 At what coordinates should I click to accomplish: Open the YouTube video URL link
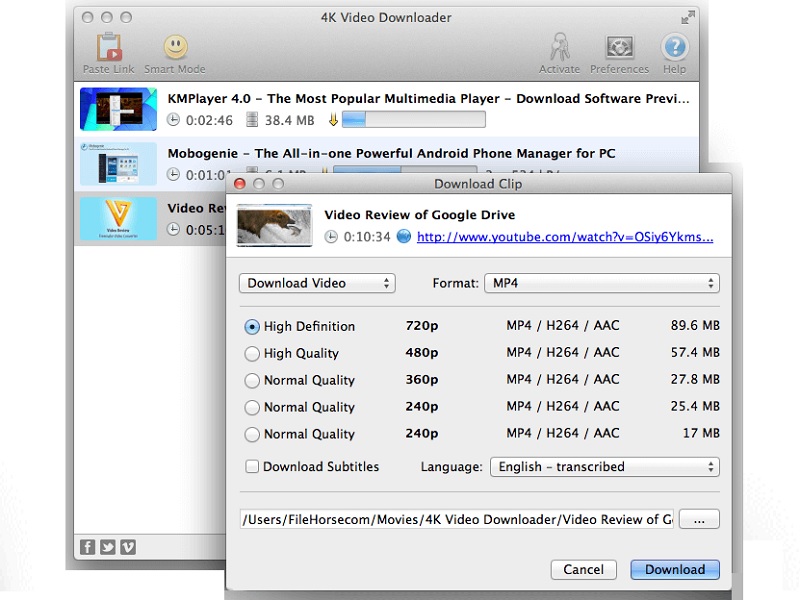tap(565, 237)
